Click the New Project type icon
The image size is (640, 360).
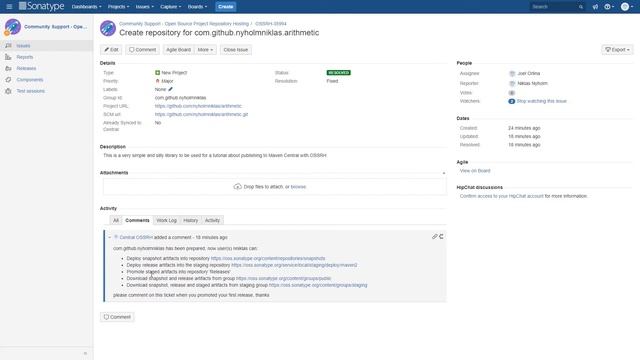pos(158,73)
